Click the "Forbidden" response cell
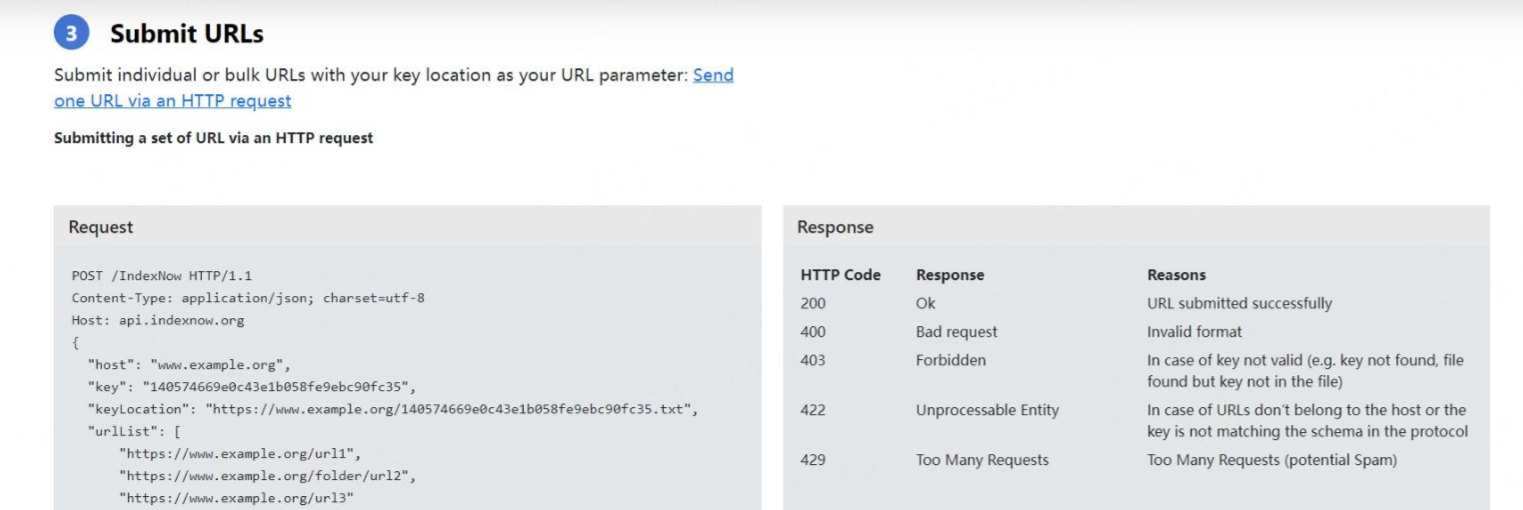Screen dimensions: 1523x510 [950, 360]
